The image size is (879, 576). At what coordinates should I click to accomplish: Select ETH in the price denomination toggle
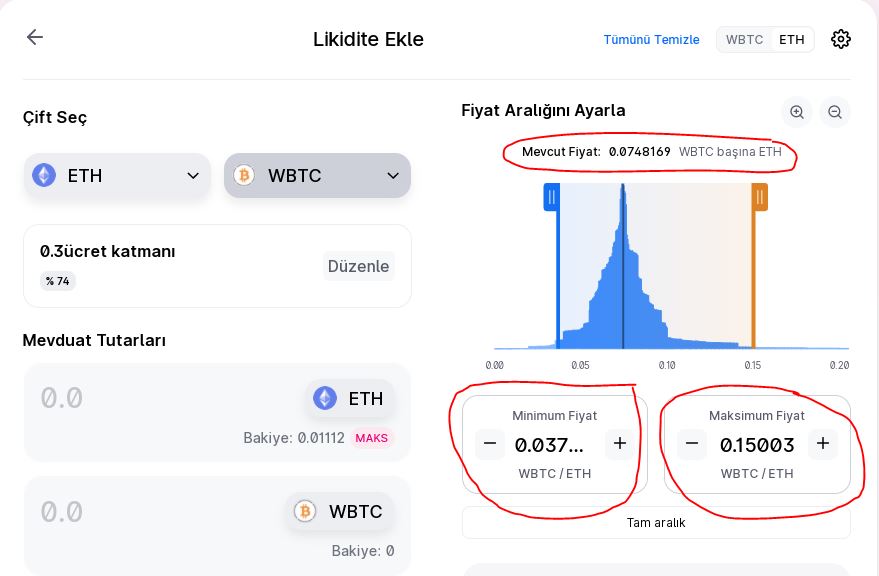(x=792, y=40)
